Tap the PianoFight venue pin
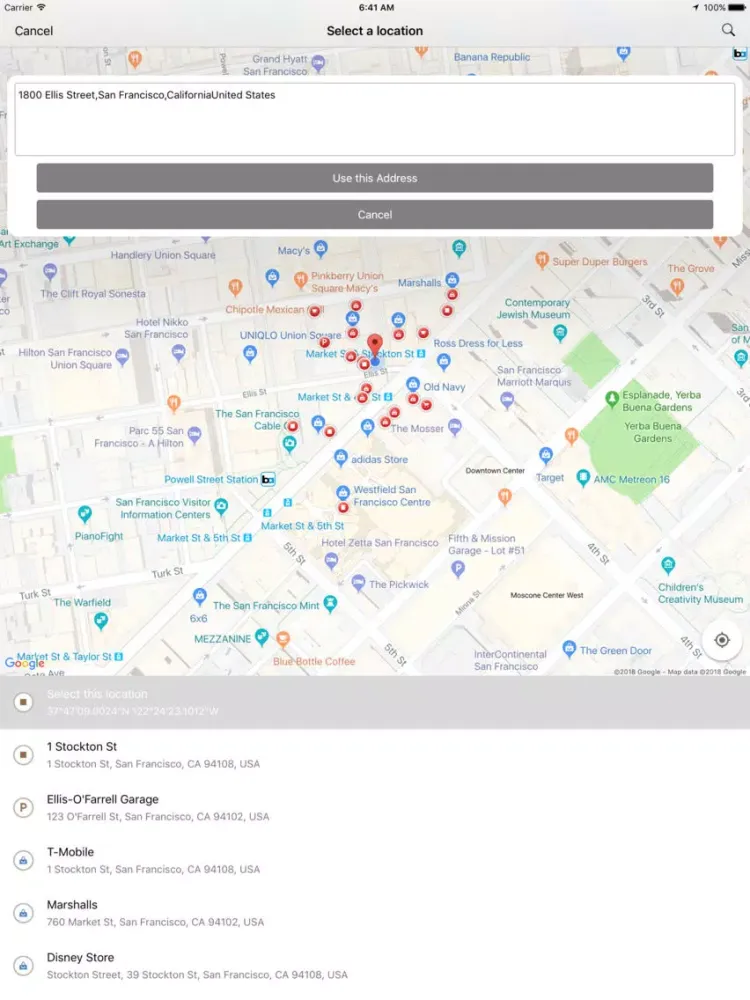This screenshot has width=750, height=1000. pyautogui.click(x=84, y=513)
